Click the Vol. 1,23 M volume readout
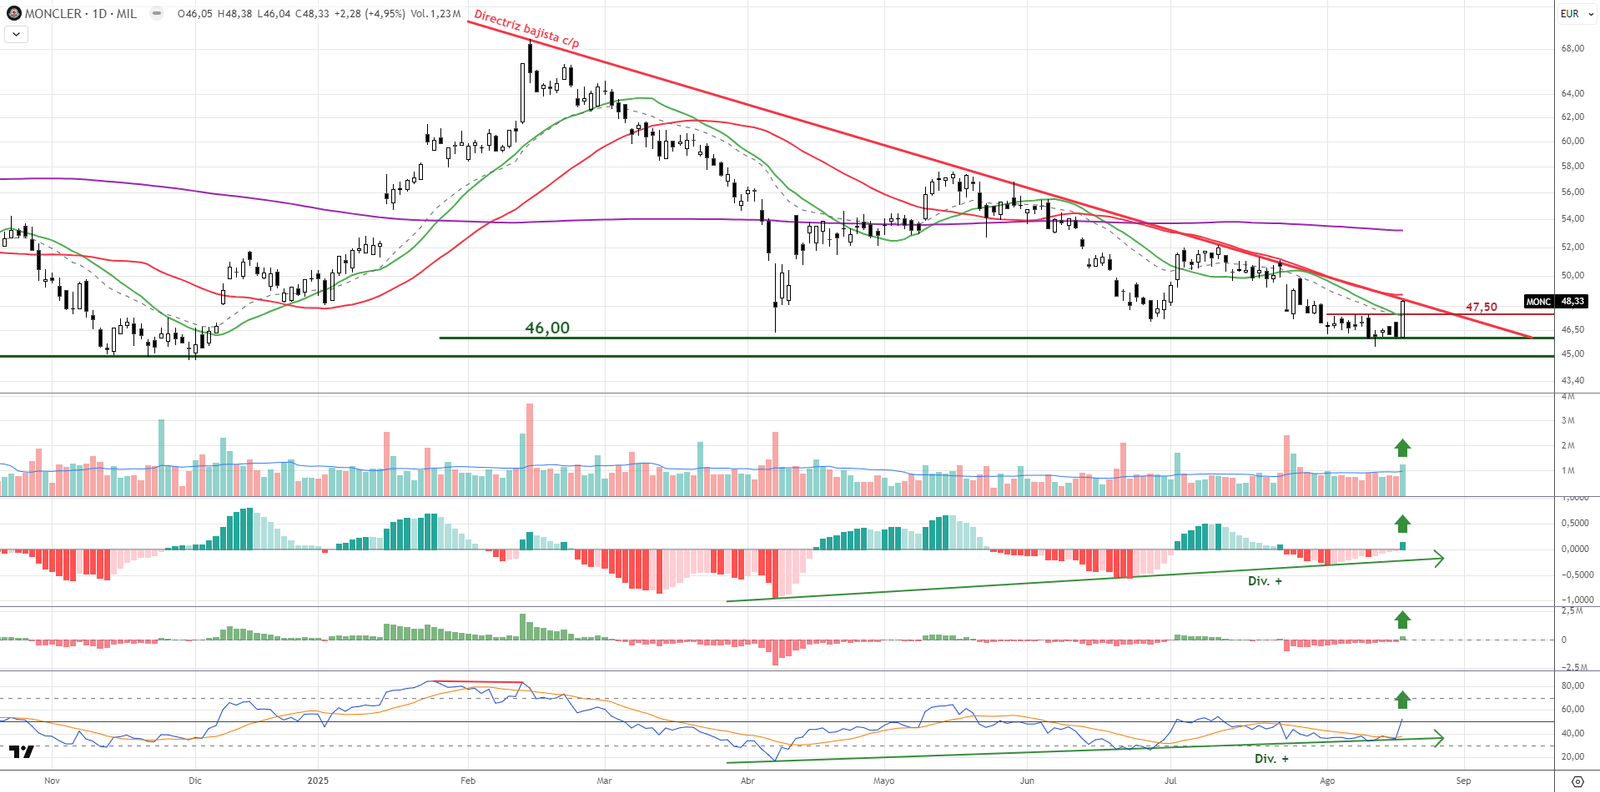The image size is (1600, 792). 436,14
